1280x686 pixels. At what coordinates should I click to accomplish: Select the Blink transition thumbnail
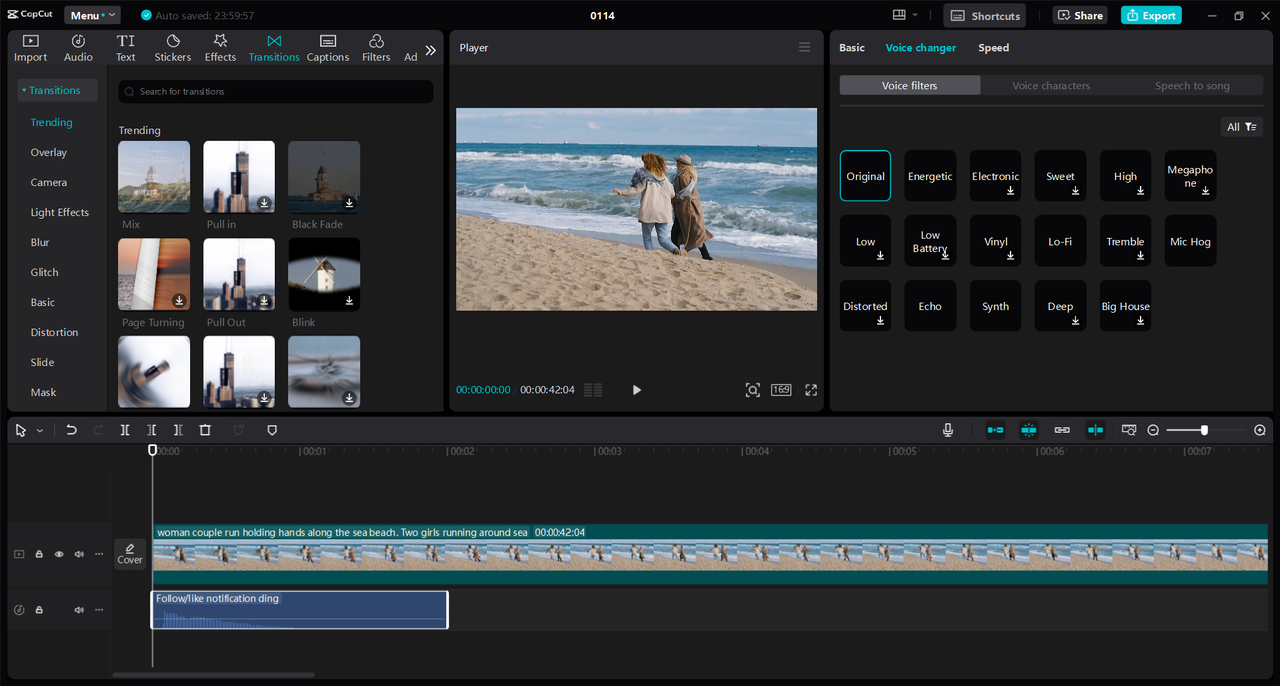pyautogui.click(x=324, y=274)
